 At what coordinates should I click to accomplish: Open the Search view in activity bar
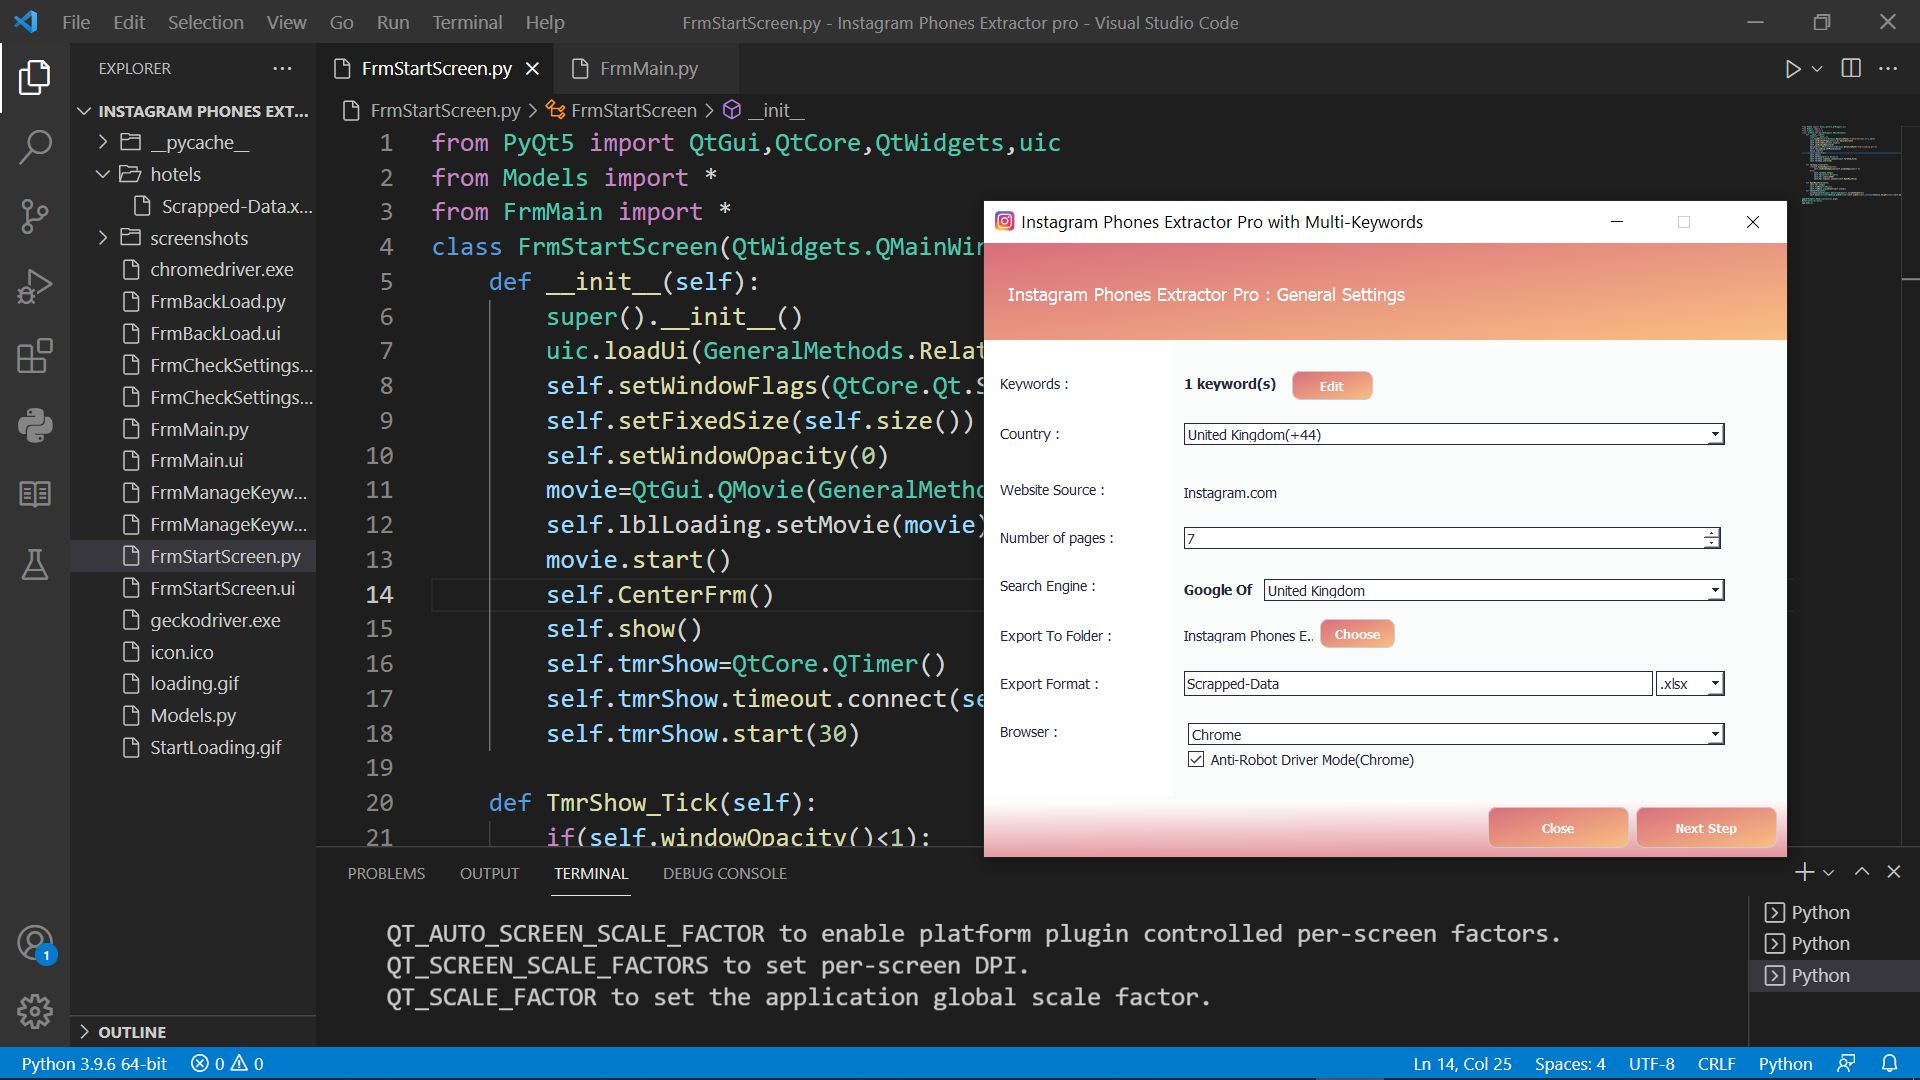coord(35,147)
